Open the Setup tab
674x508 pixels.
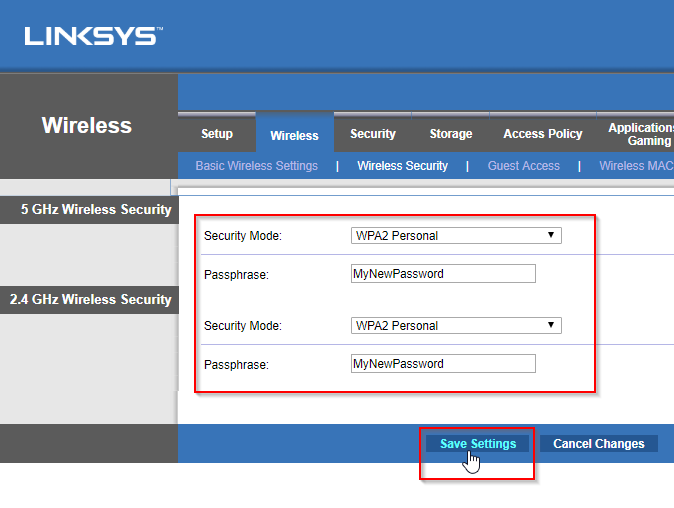[217, 133]
